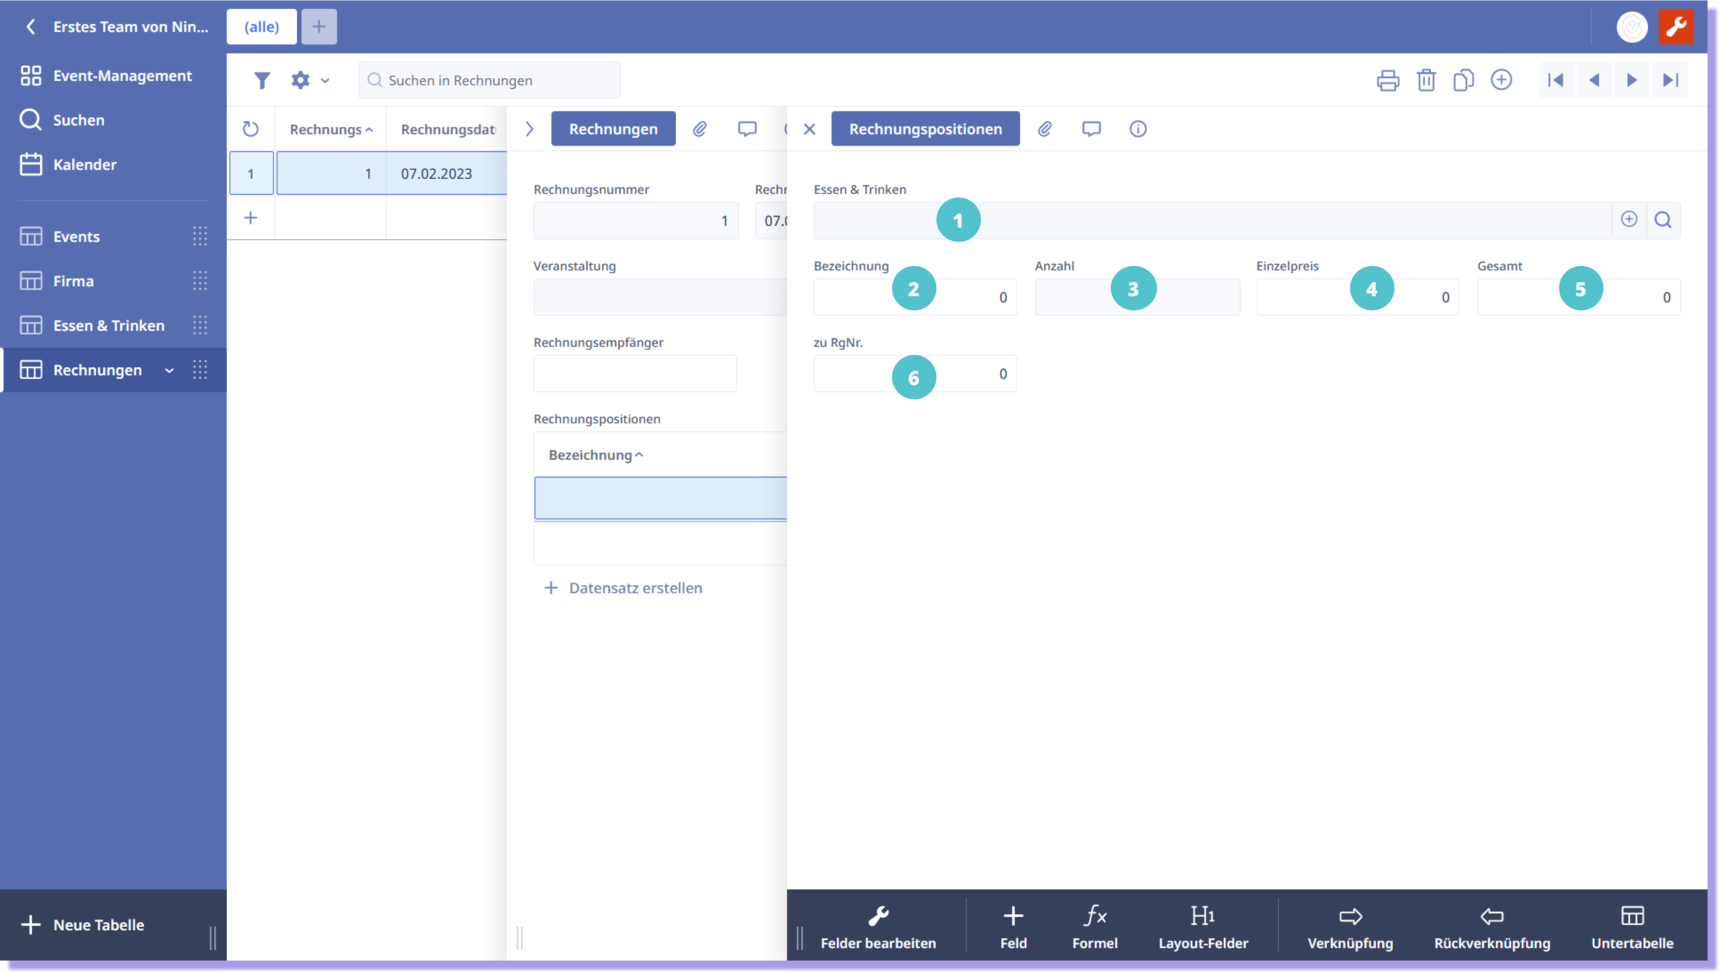This screenshot has width=1720, height=973.
Task: Jump to the last record
Action: pos(1670,81)
